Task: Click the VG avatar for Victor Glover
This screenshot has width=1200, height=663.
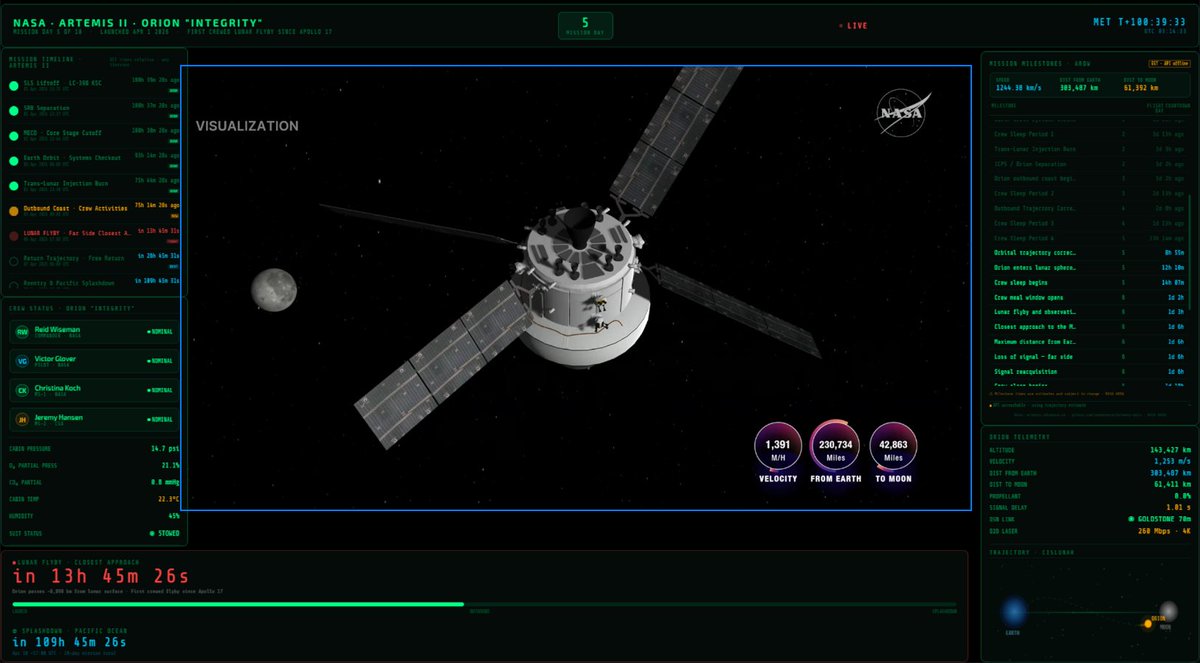Action: pos(21,362)
